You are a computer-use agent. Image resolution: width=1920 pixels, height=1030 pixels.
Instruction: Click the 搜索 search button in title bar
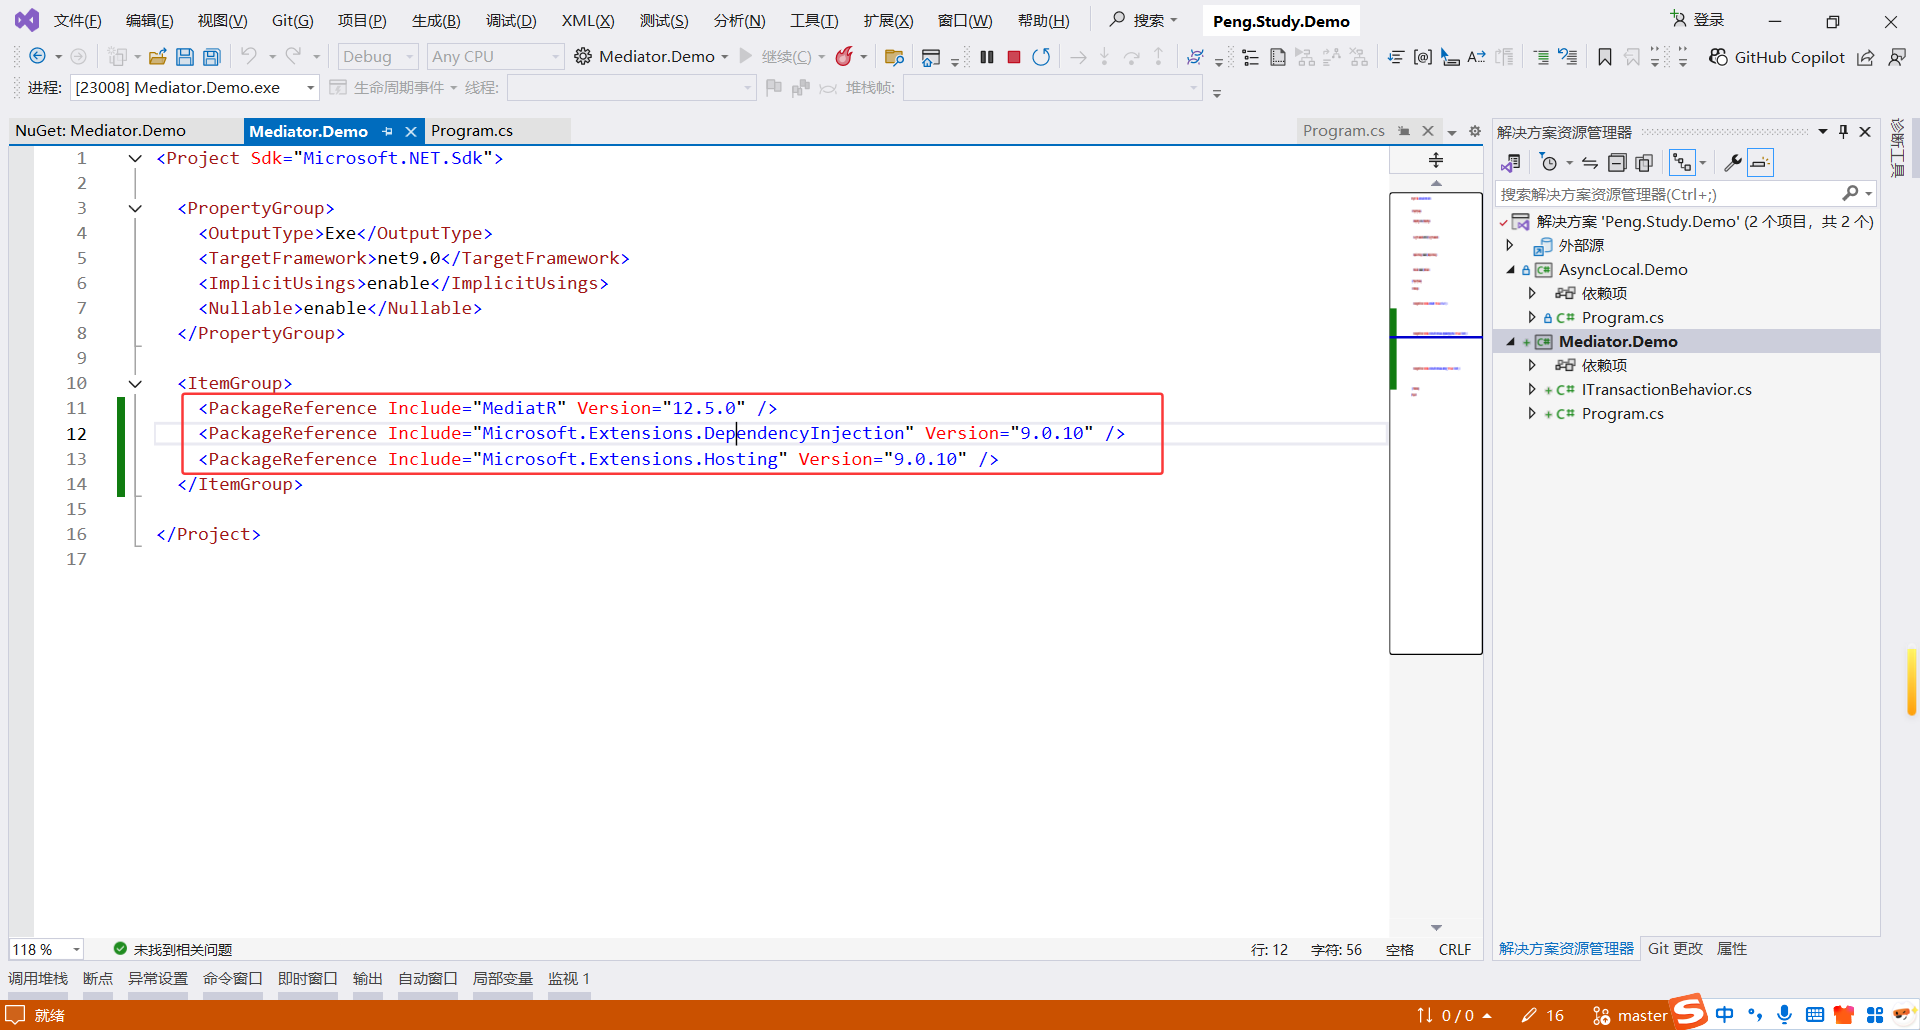point(1144,20)
